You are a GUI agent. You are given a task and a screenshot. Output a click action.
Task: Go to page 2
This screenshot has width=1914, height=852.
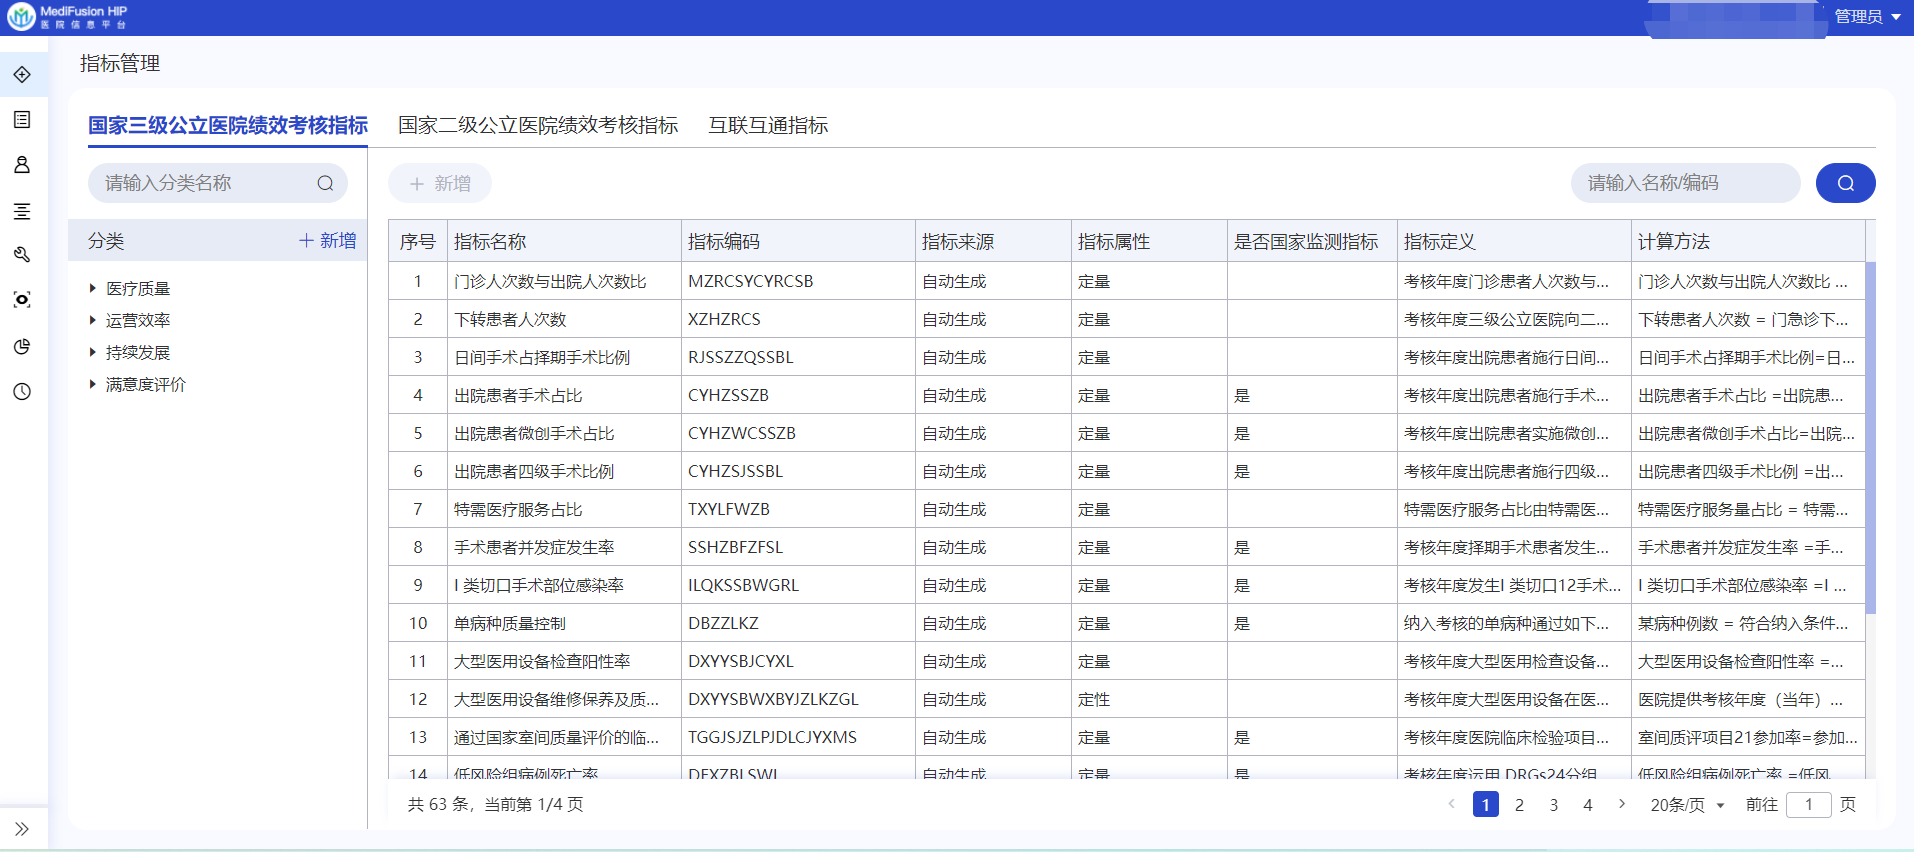pyautogui.click(x=1519, y=805)
